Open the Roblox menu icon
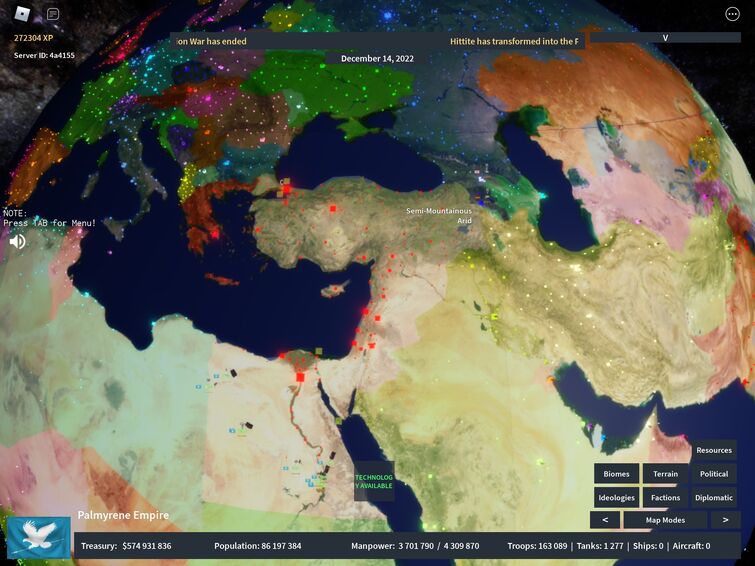 pyautogui.click(x=22, y=14)
